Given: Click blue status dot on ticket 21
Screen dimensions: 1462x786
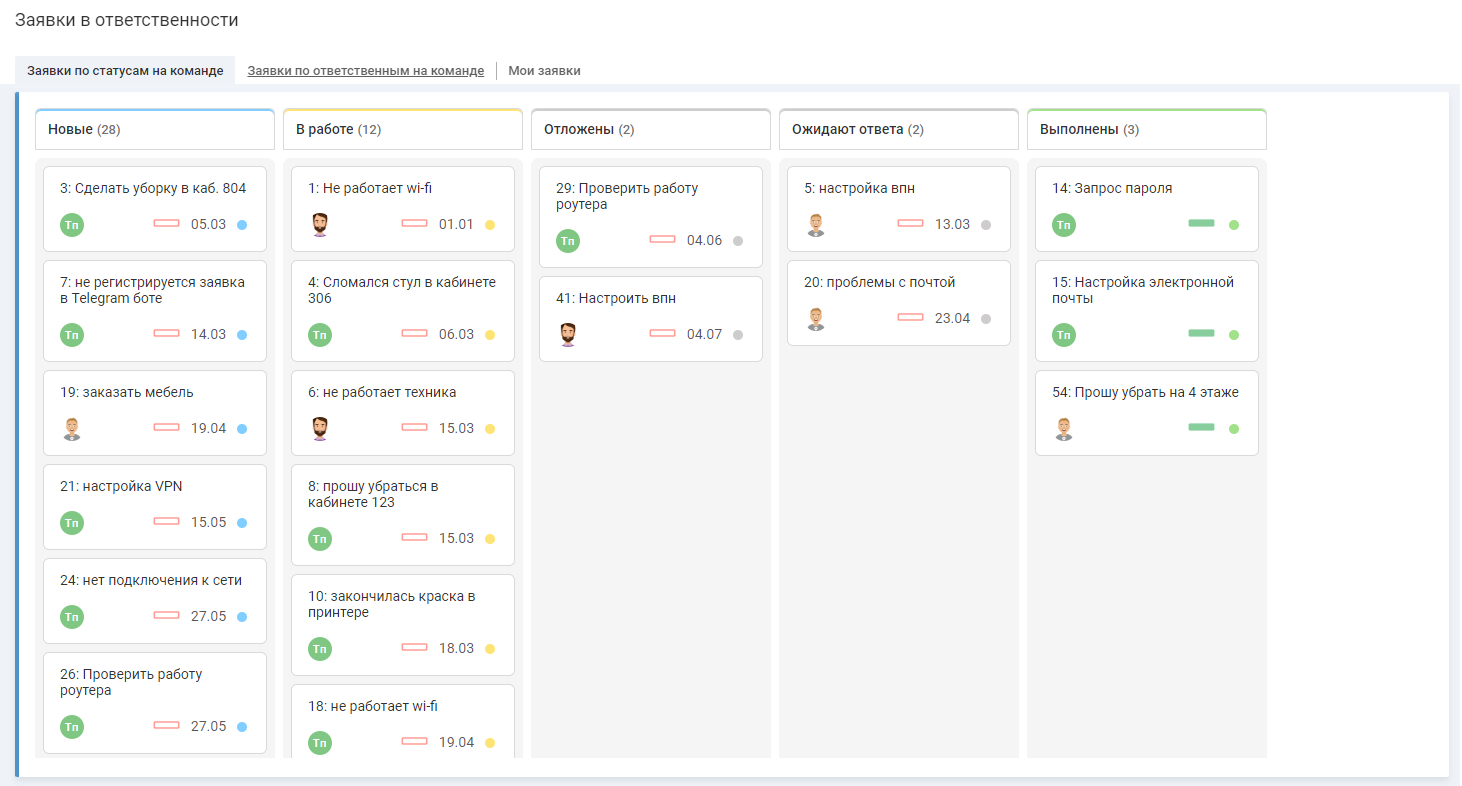Looking at the screenshot, I should pos(242,523).
